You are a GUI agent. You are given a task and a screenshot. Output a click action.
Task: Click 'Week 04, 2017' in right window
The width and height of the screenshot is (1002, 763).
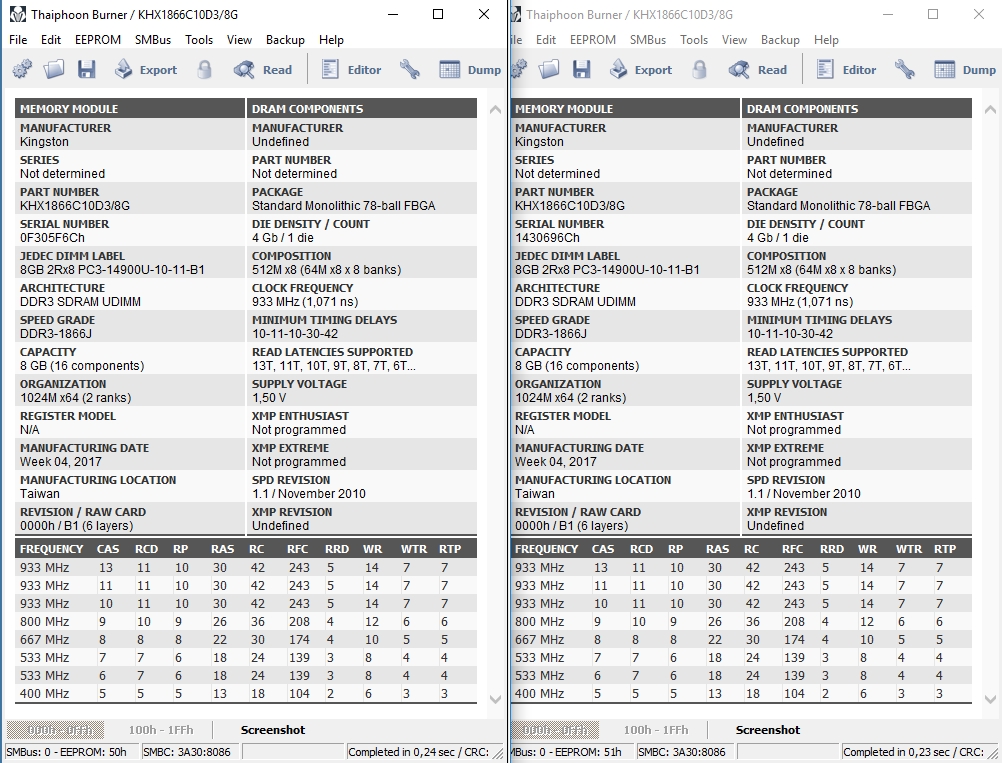click(x=555, y=461)
